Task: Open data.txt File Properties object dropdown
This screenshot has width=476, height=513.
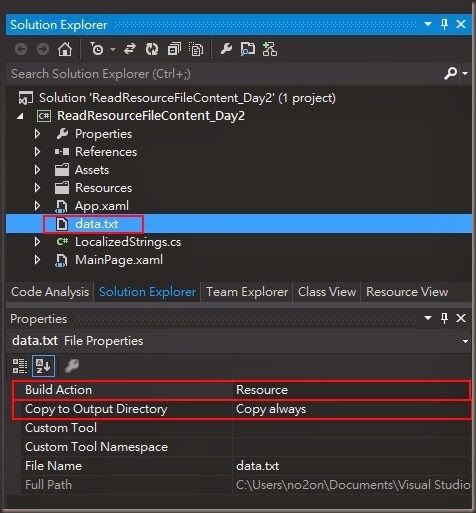Action: (465, 341)
